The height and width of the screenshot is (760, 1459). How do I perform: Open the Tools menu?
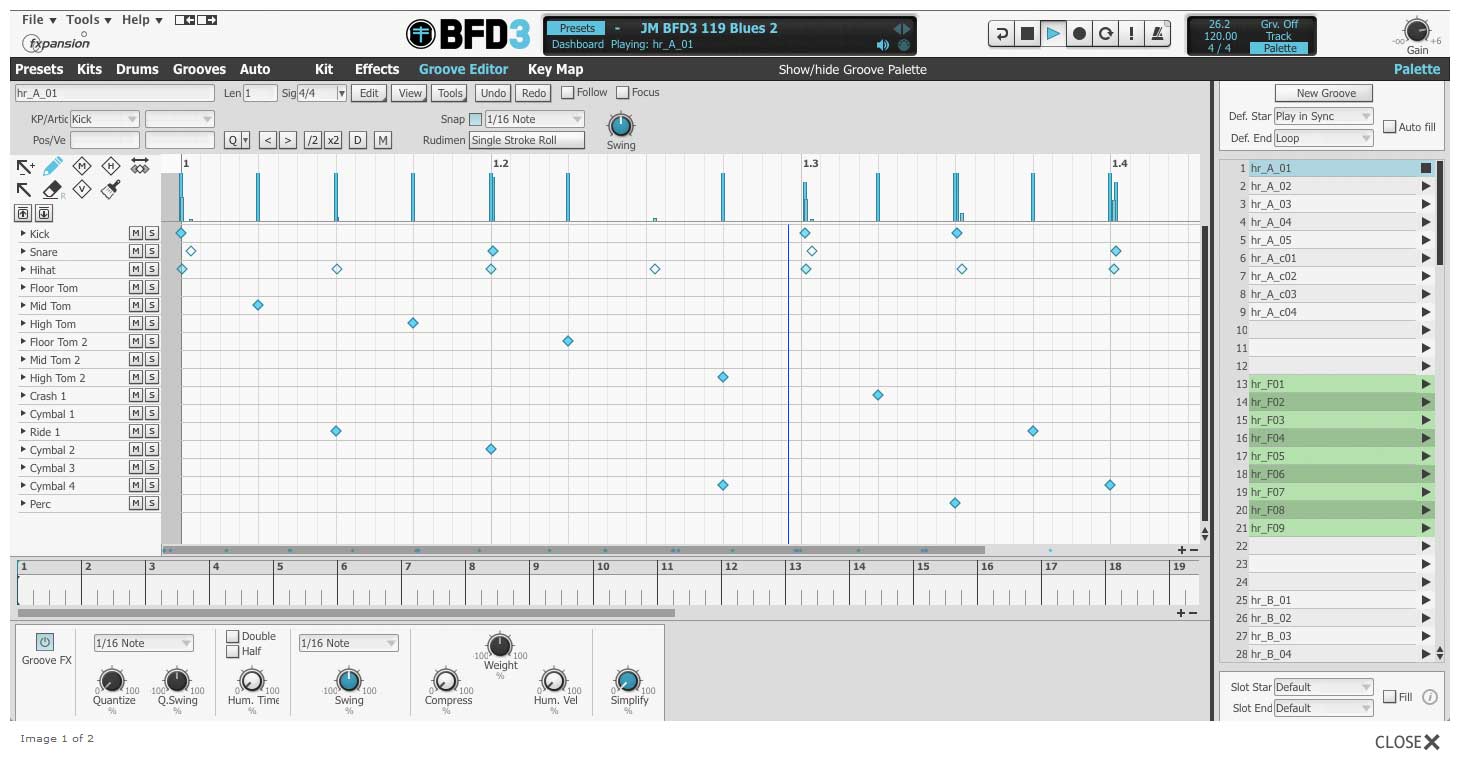[x=87, y=20]
